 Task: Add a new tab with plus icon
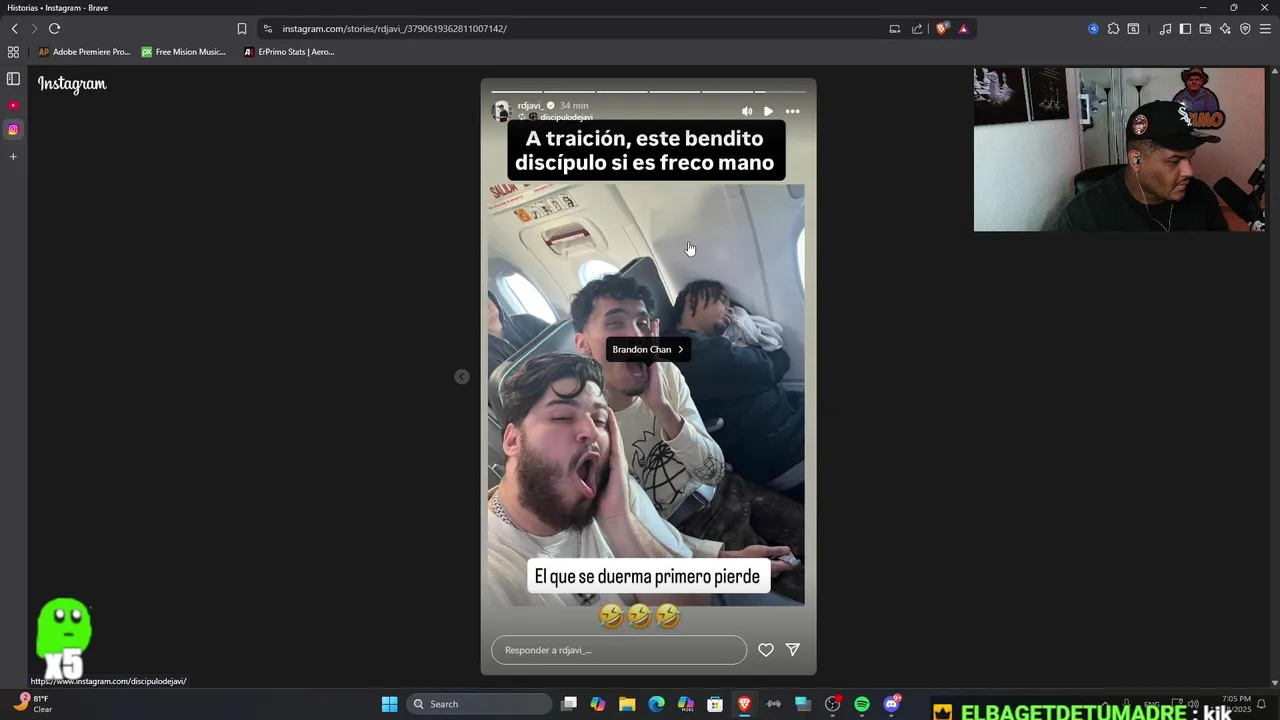[13, 156]
